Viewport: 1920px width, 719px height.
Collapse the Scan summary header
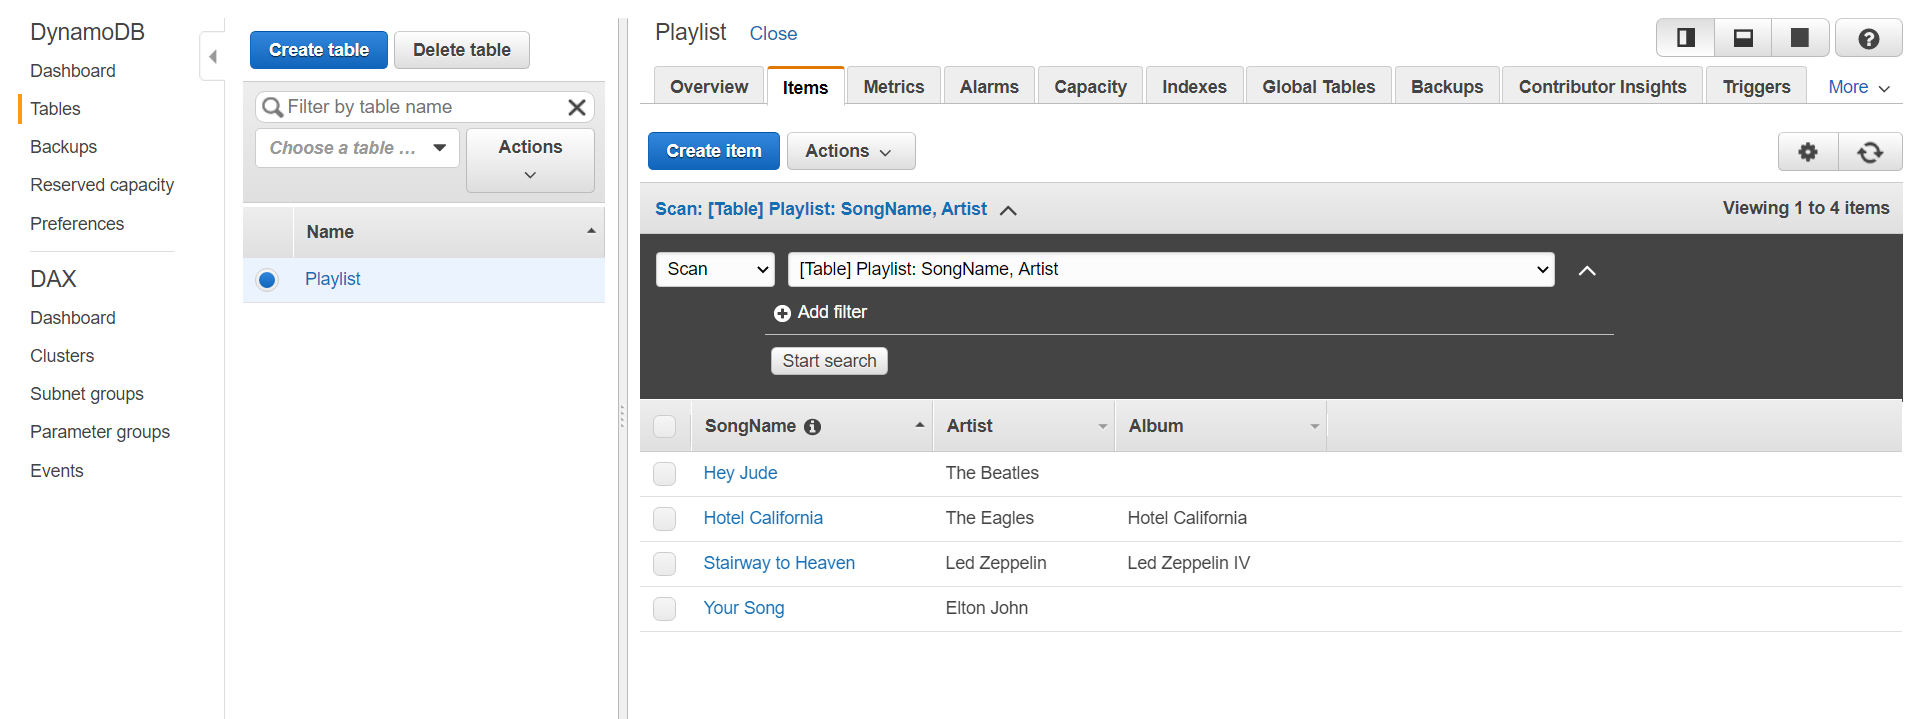[x=1008, y=210]
